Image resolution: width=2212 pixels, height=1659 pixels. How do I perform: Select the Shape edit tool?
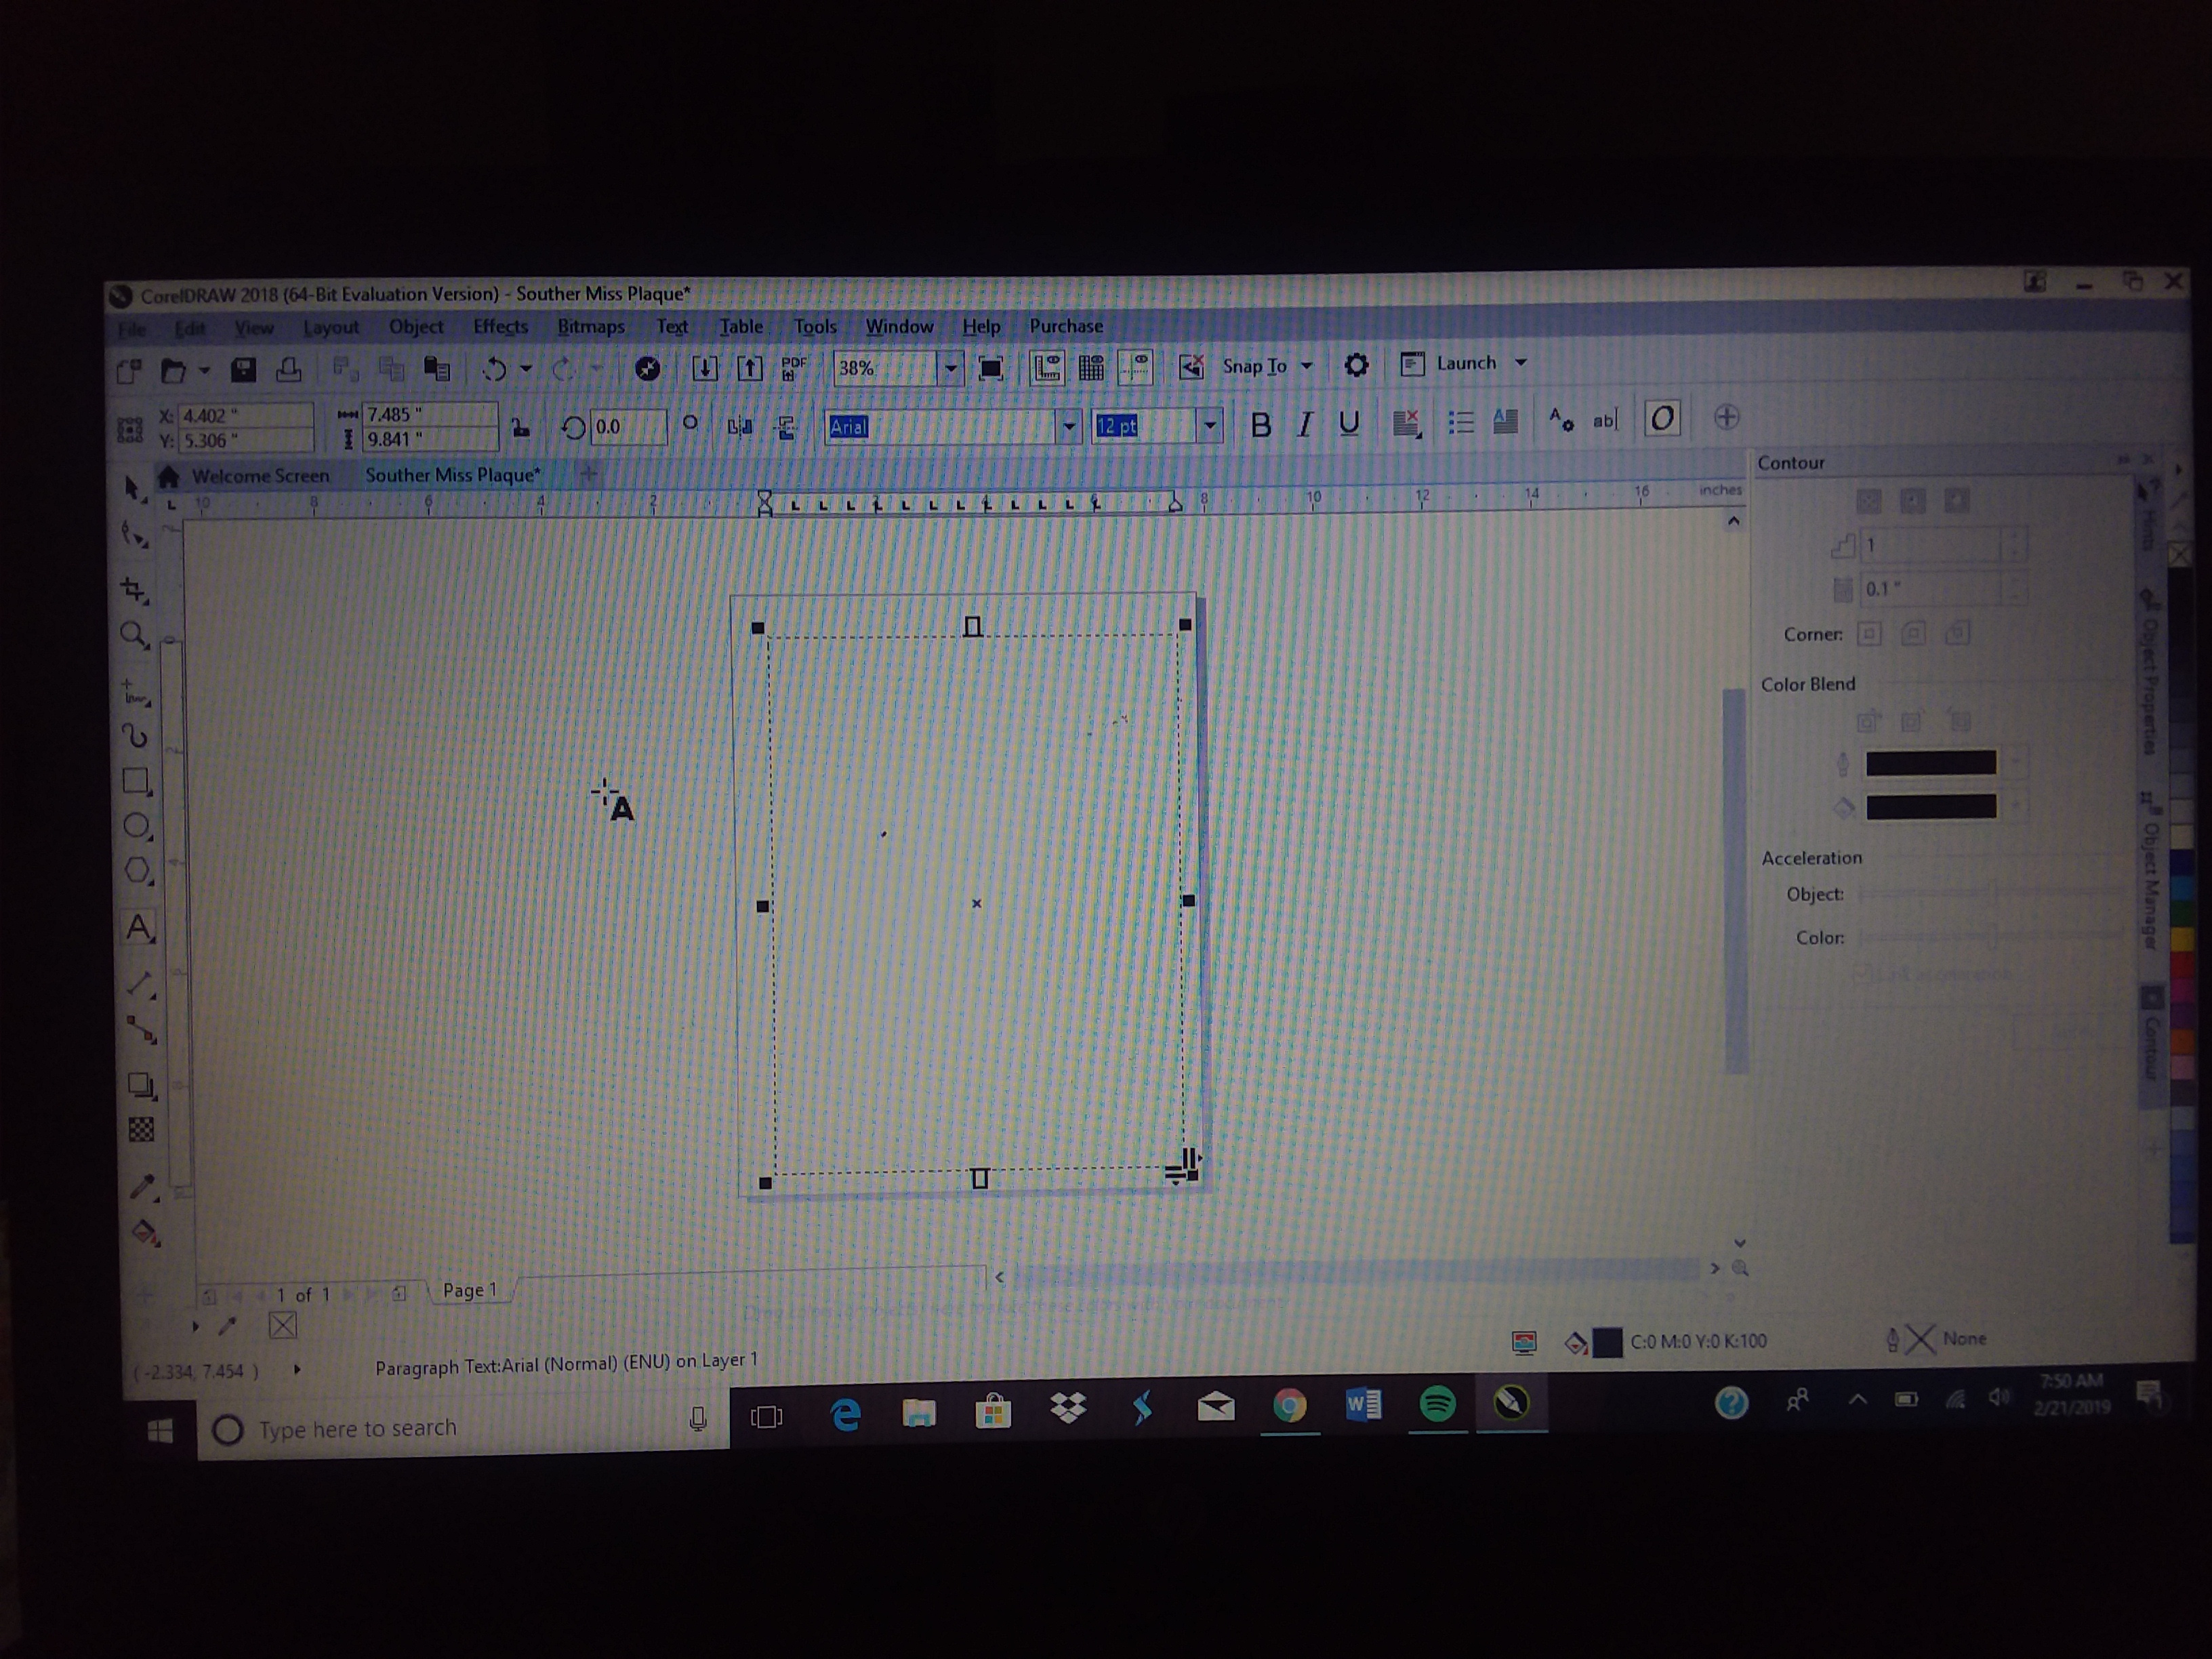click(134, 535)
